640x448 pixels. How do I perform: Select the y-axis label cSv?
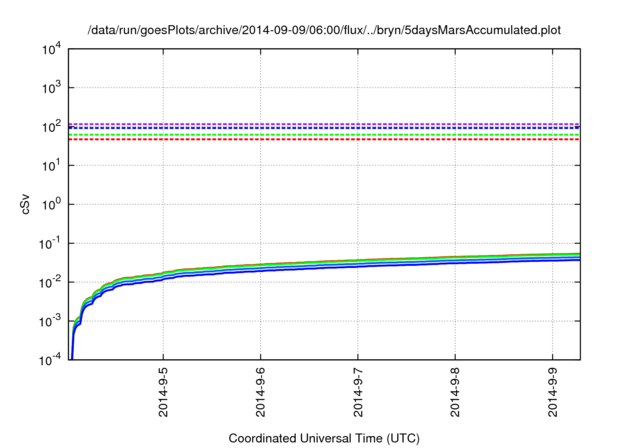click(25, 204)
